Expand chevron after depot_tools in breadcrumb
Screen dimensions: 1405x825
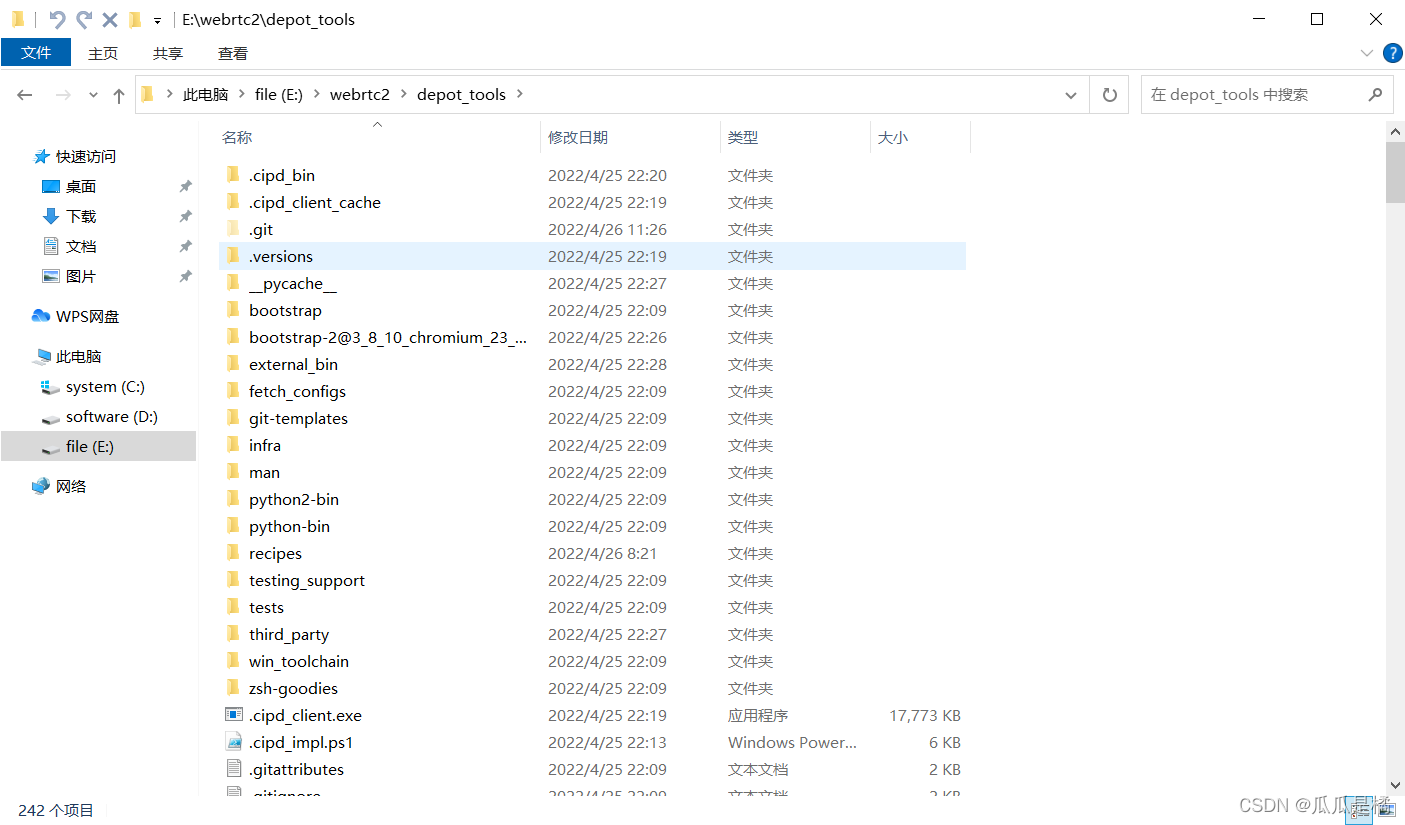click(x=520, y=94)
